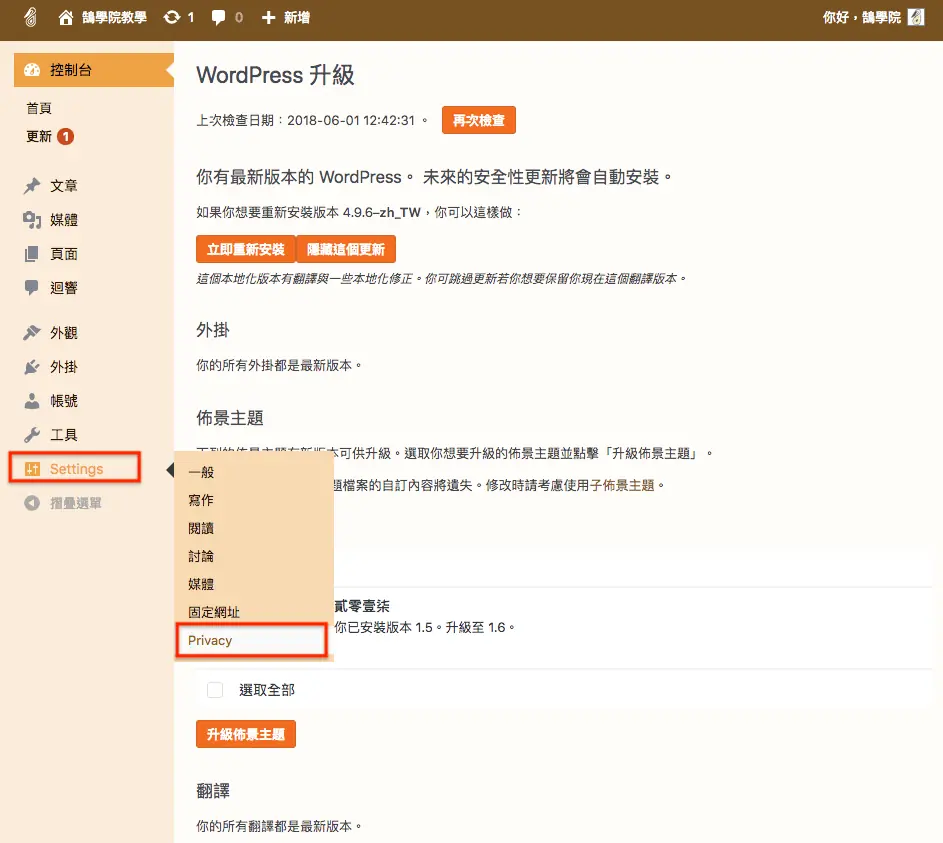The height and width of the screenshot is (843, 943).
Task: Open 文章 posts menu
Action: click(x=64, y=186)
